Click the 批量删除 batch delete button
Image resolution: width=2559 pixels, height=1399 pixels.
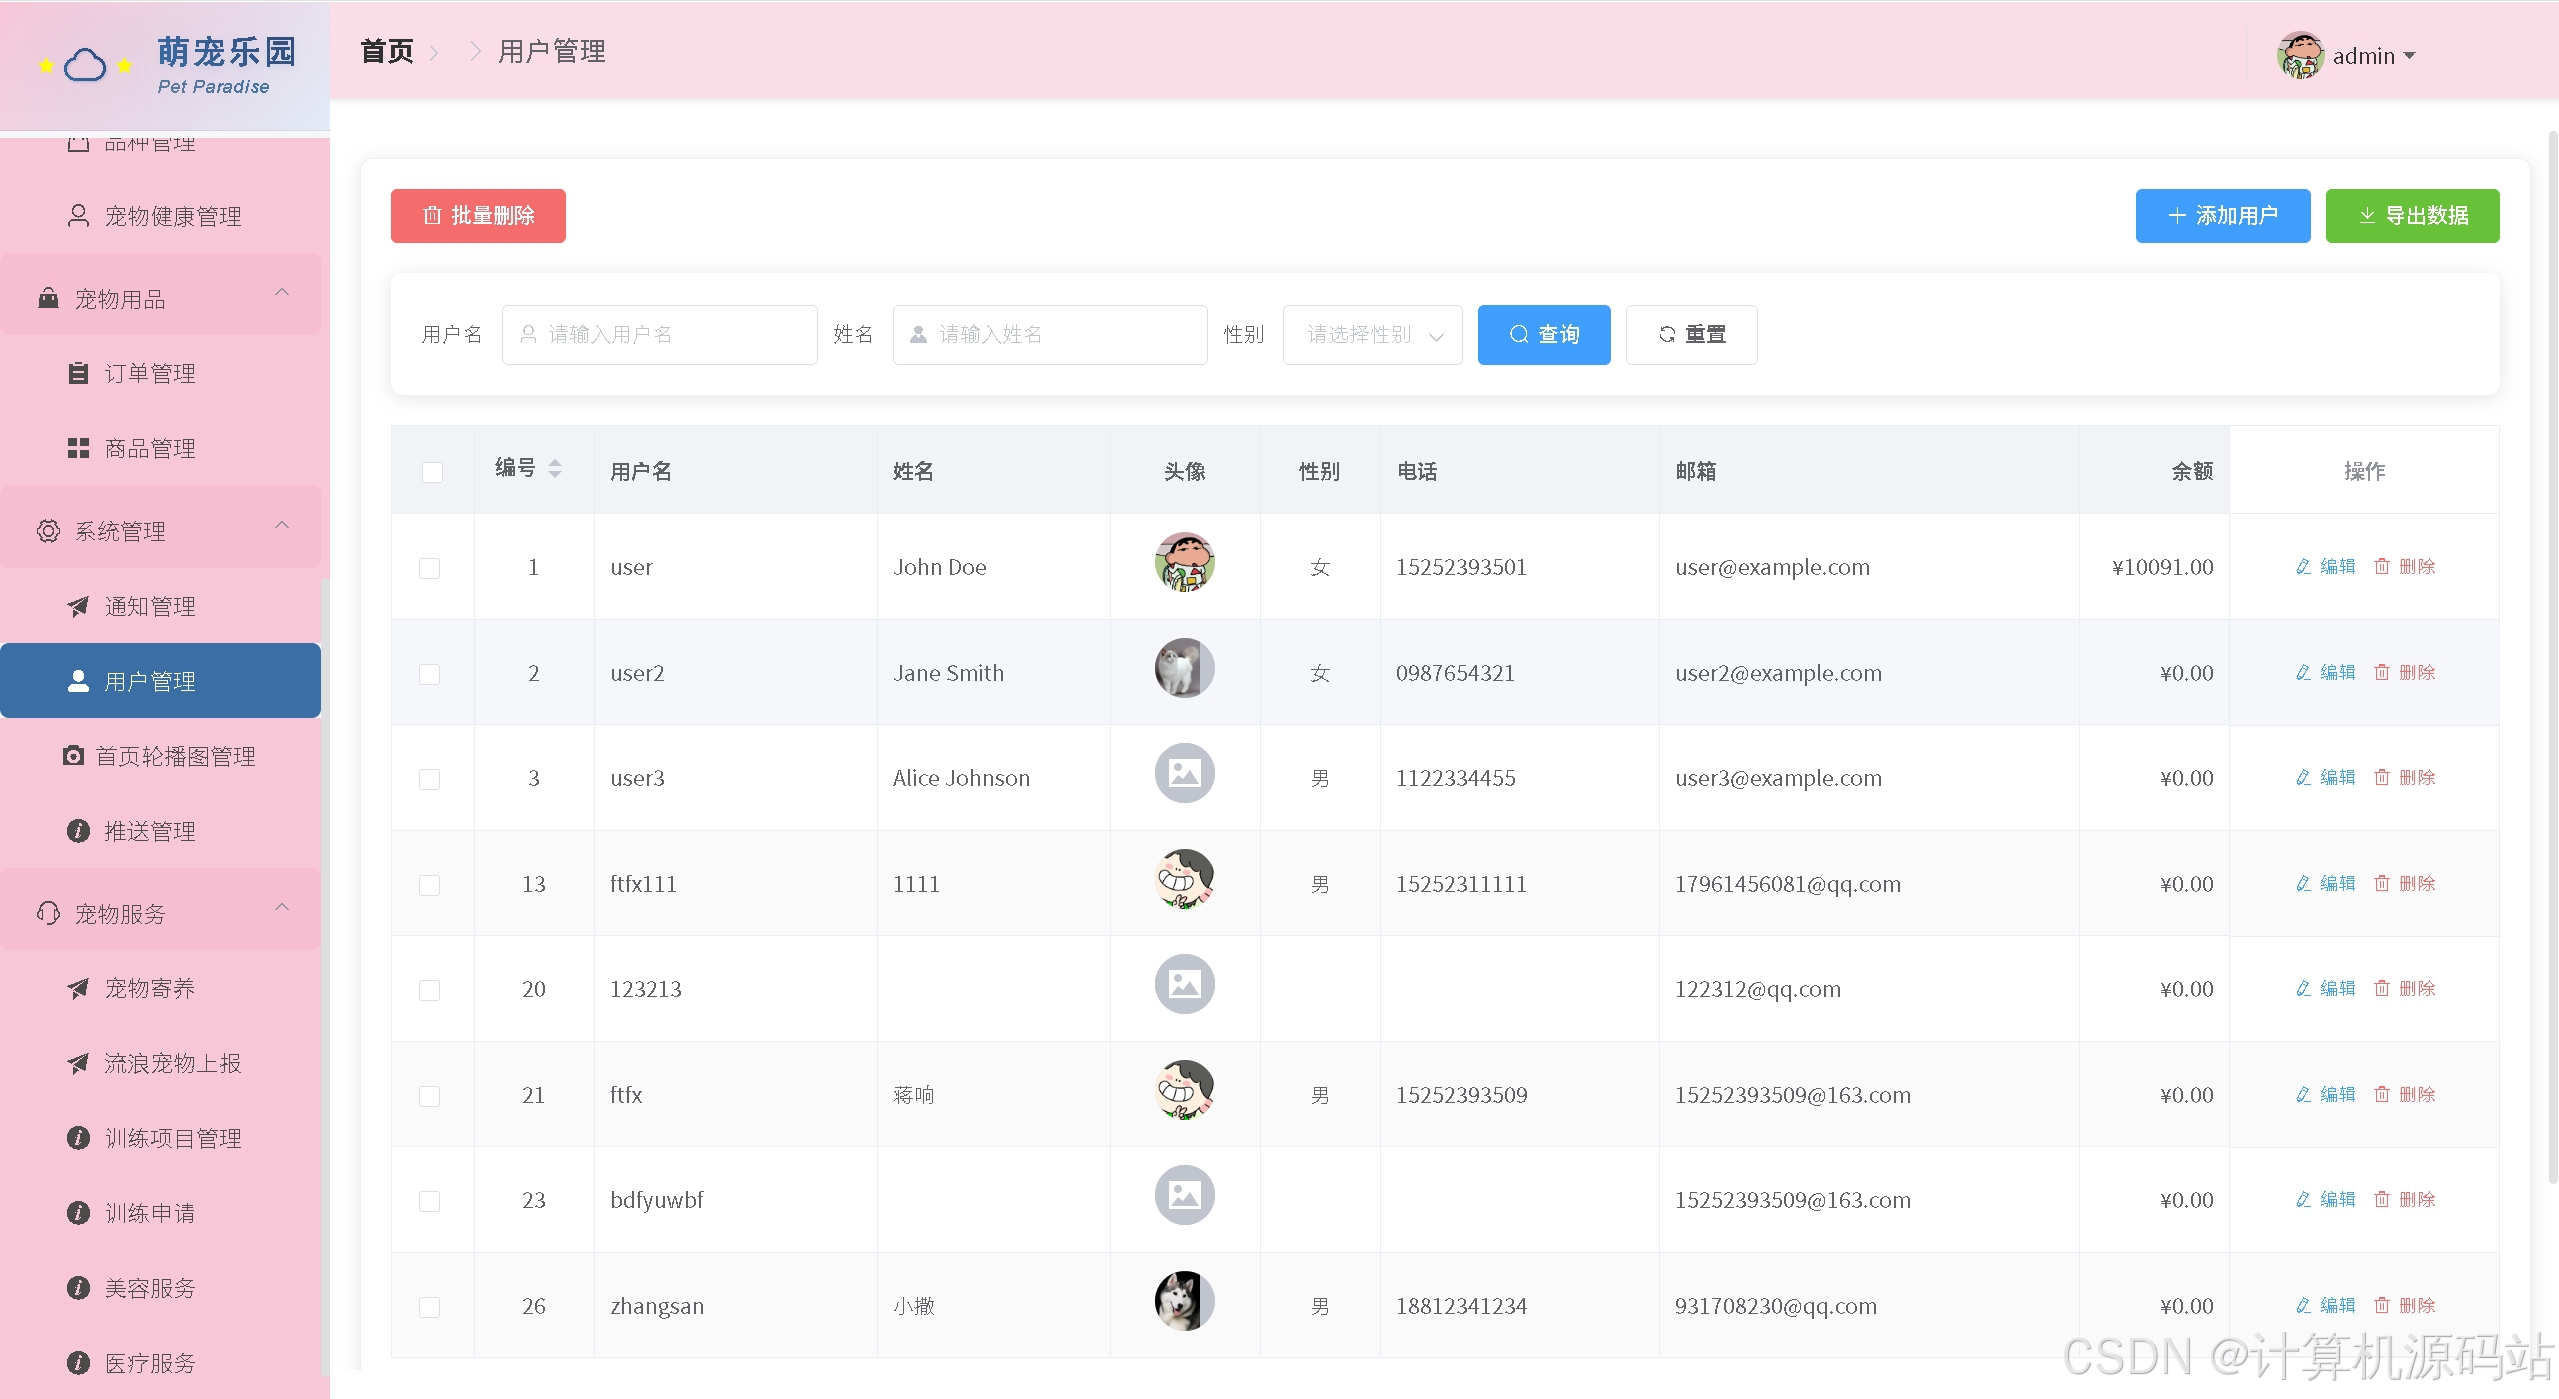click(478, 216)
